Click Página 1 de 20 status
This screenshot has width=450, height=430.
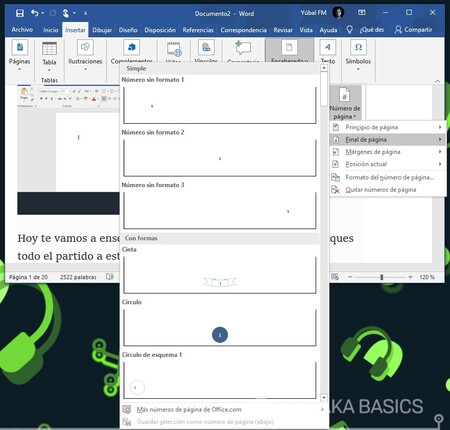coord(28,277)
